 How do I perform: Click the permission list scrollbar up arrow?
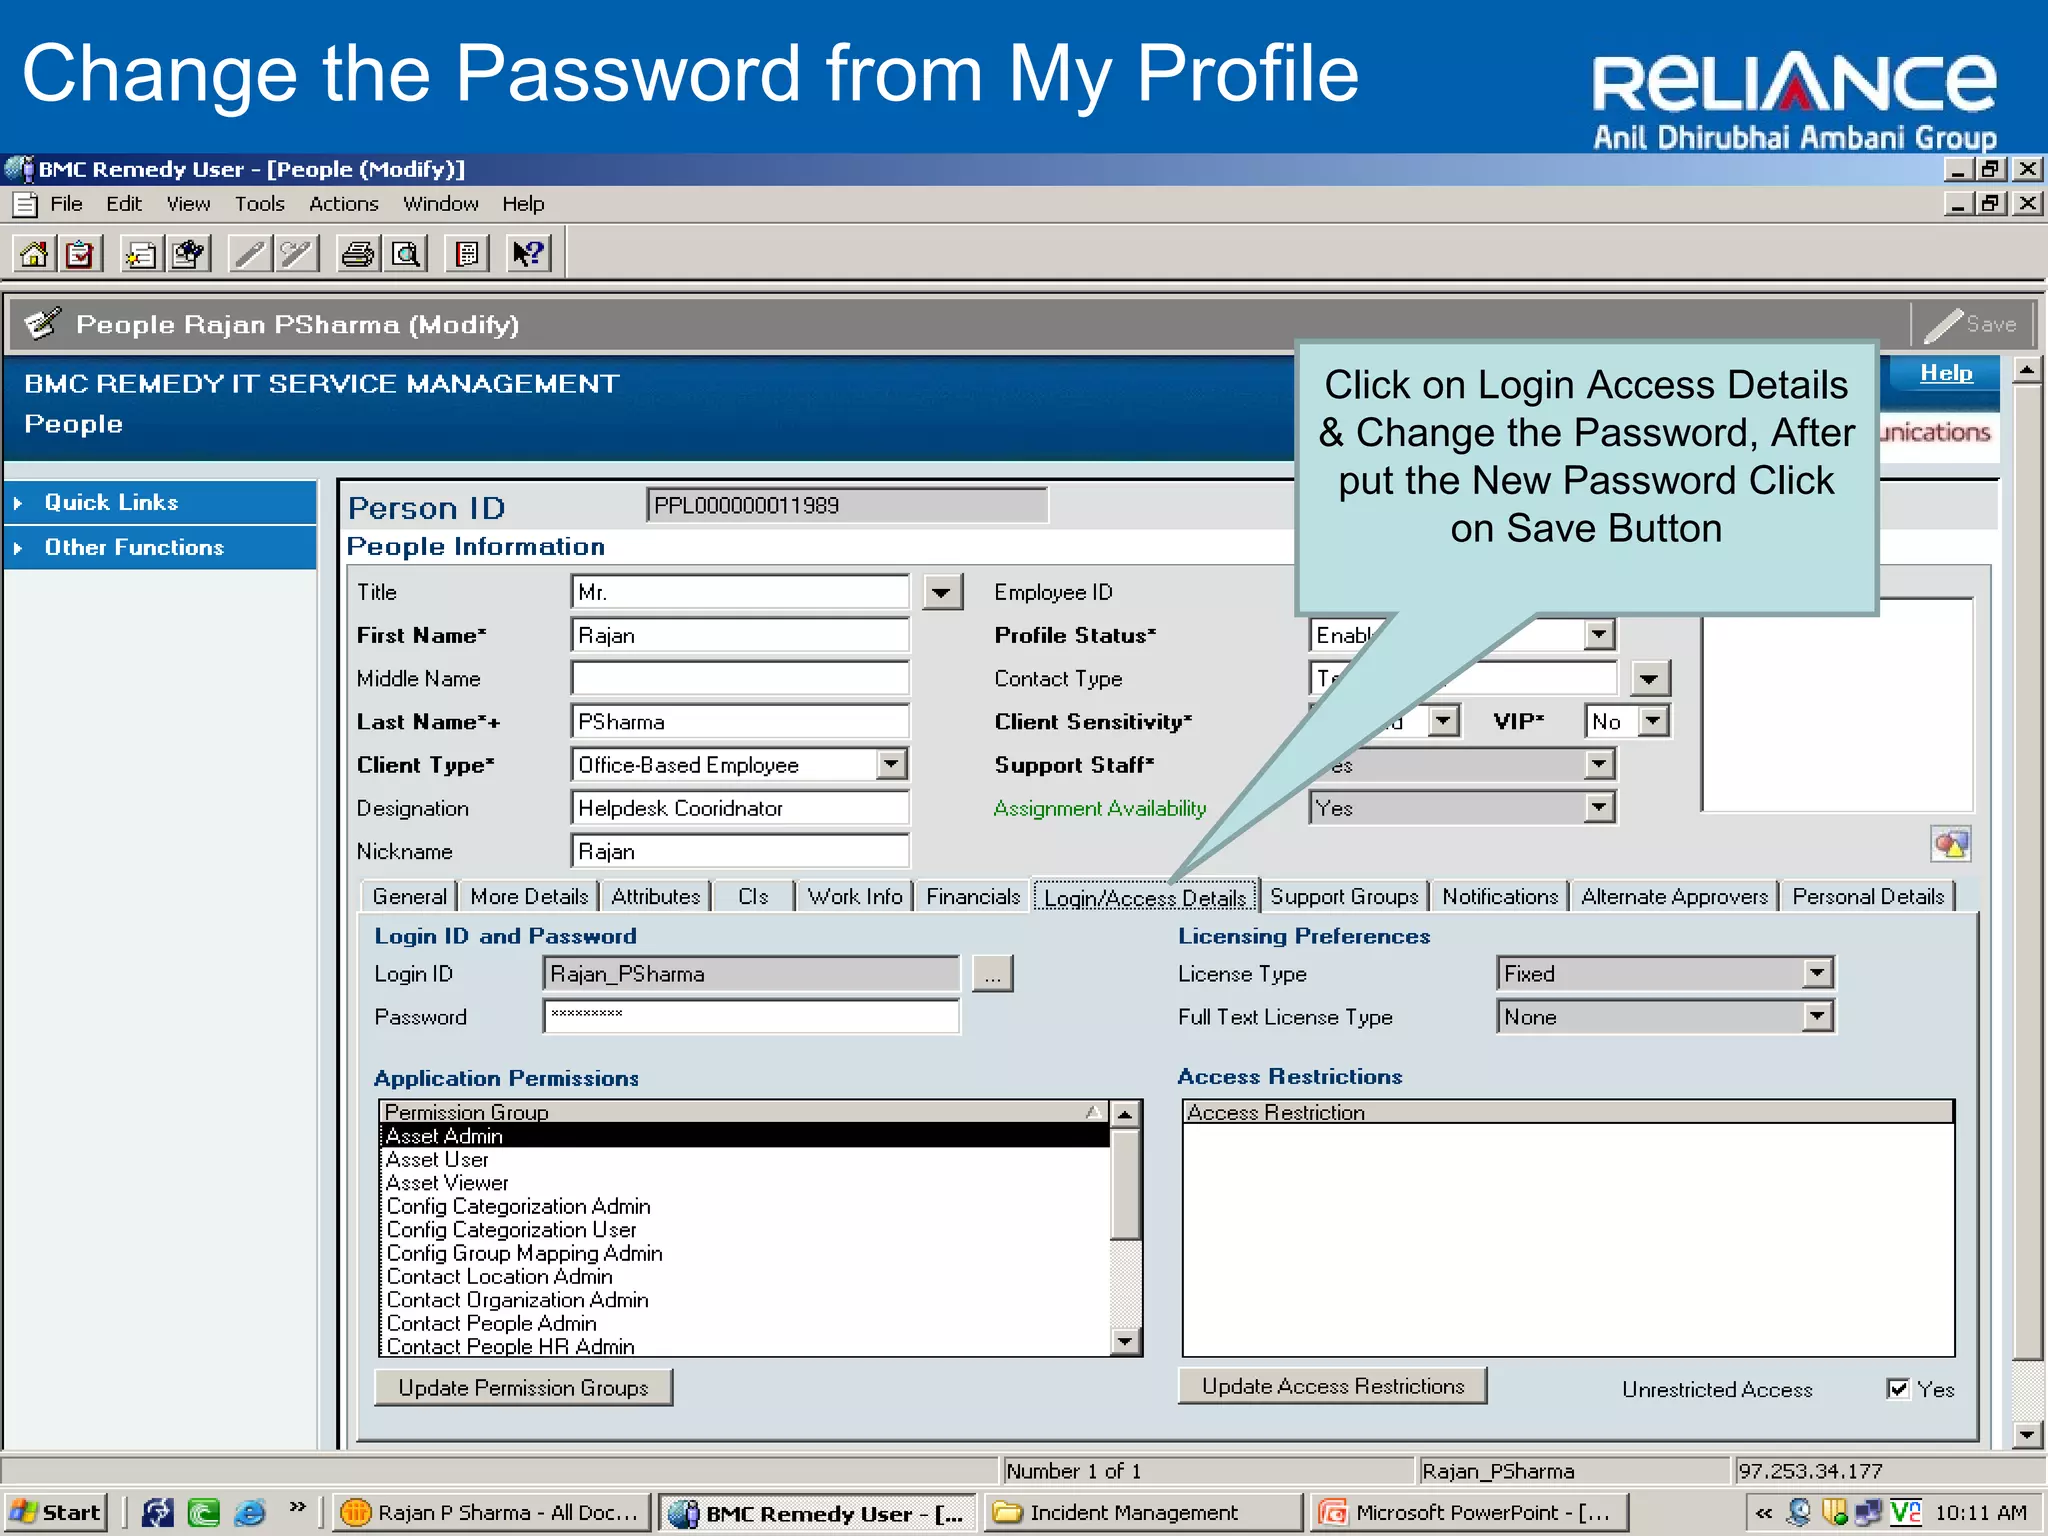pyautogui.click(x=1126, y=1114)
